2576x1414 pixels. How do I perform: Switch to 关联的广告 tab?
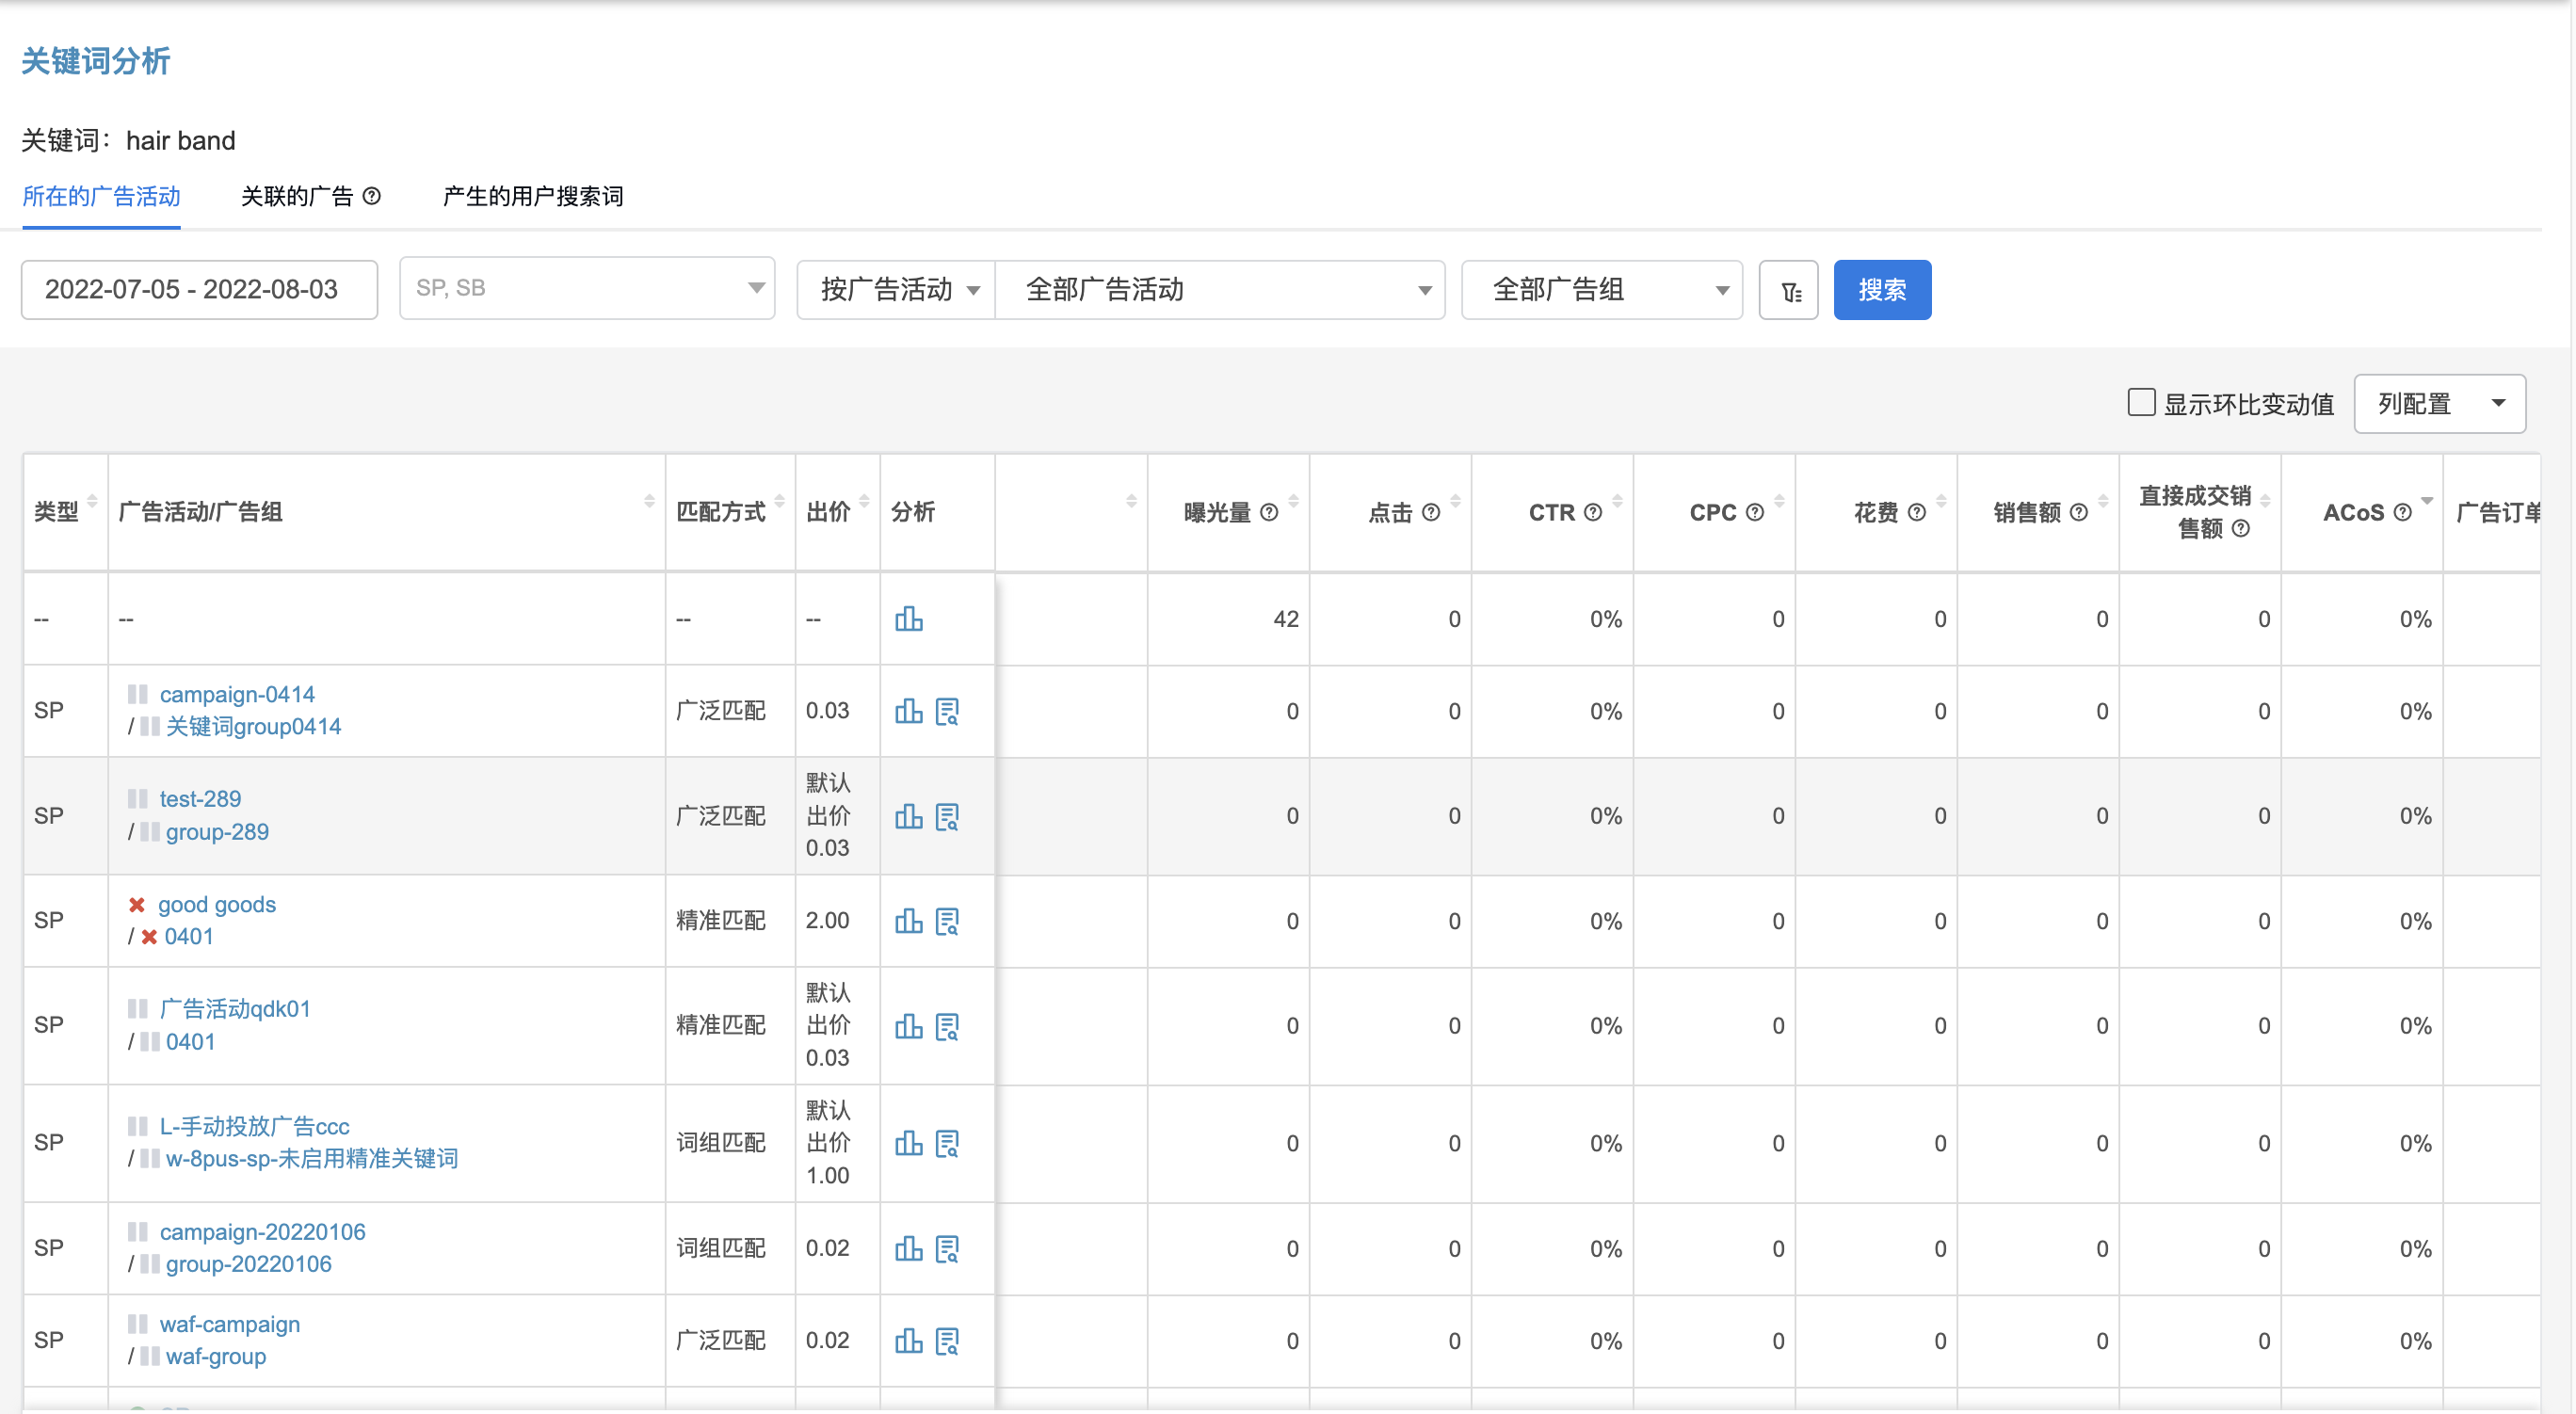pyautogui.click(x=297, y=196)
